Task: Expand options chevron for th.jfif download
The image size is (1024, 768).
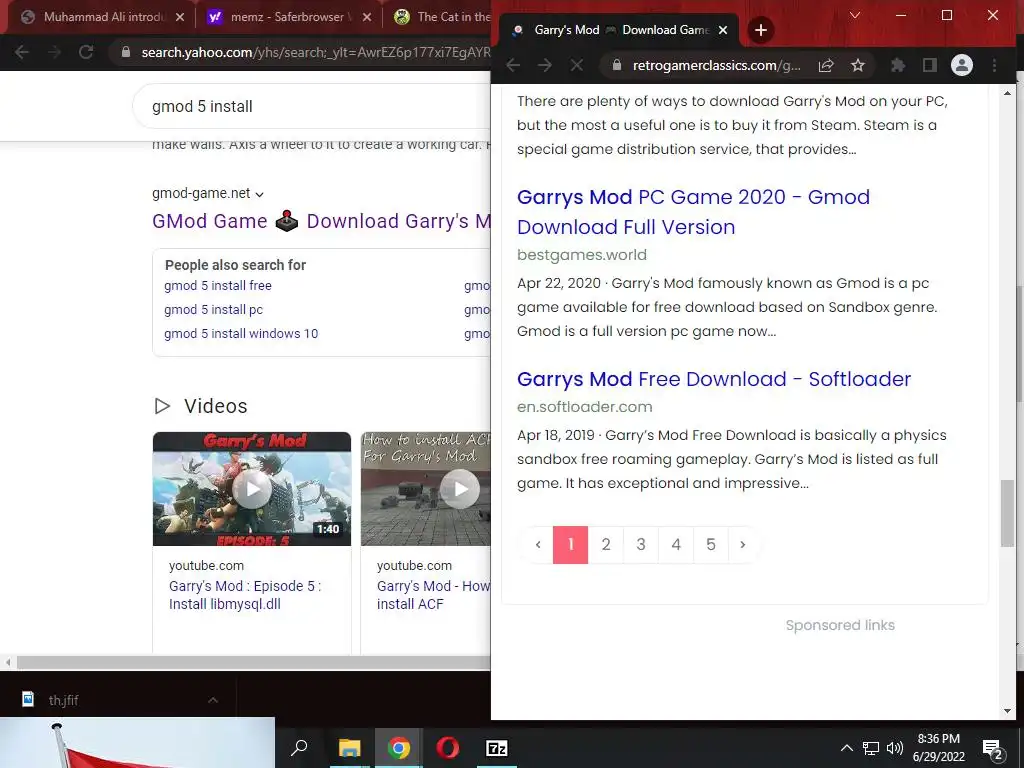Action: (x=213, y=700)
